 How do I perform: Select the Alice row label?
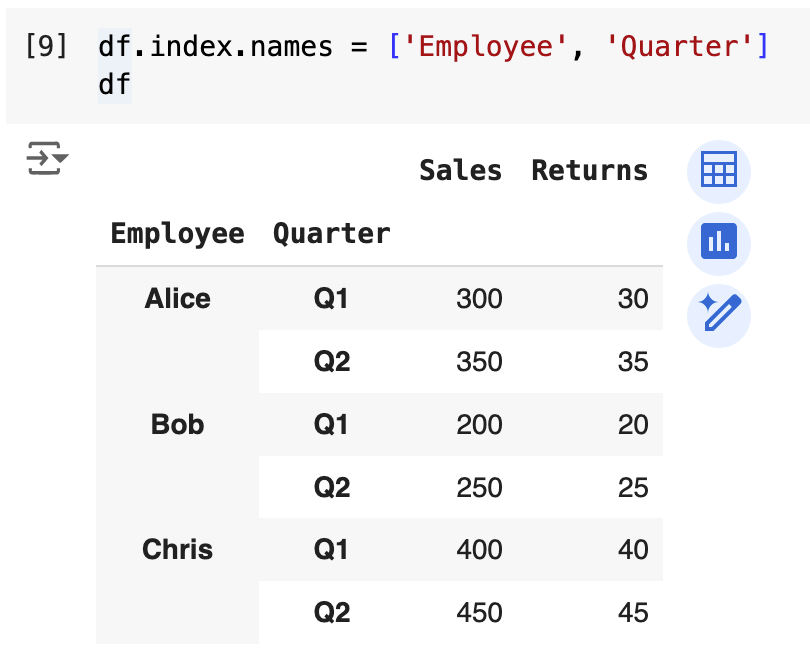(x=177, y=298)
